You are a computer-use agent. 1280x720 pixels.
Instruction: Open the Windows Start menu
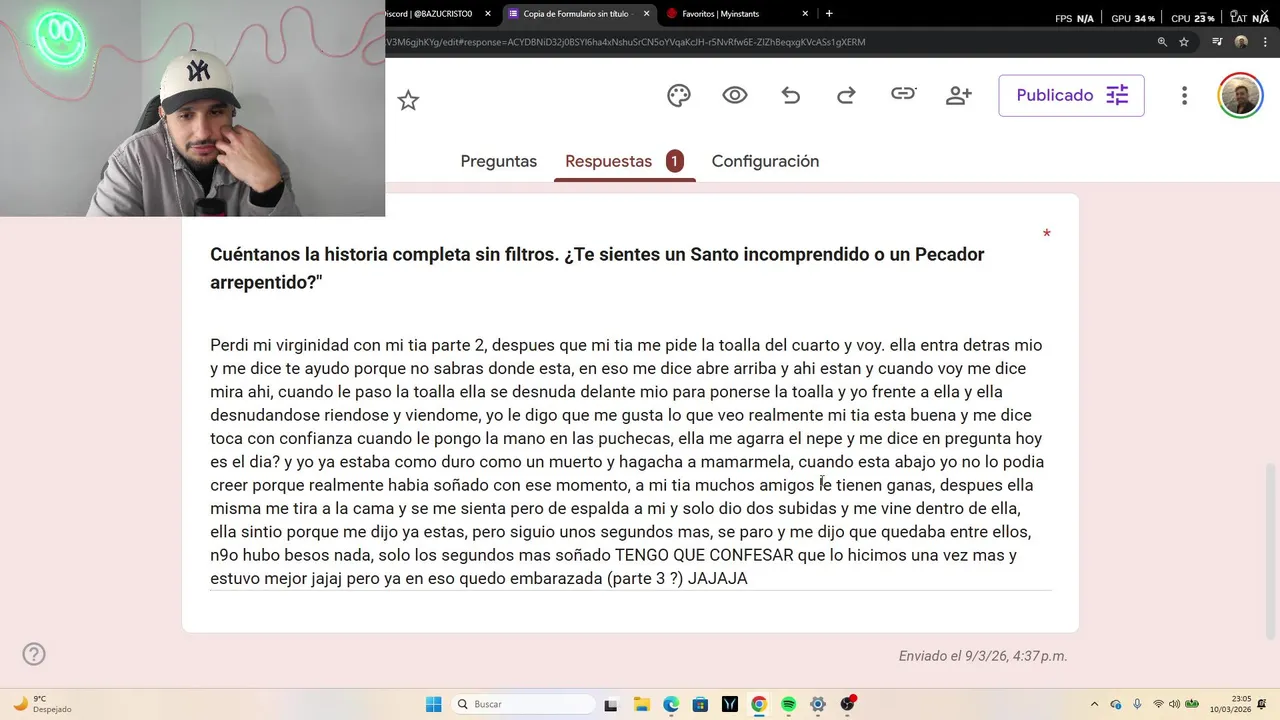point(433,704)
